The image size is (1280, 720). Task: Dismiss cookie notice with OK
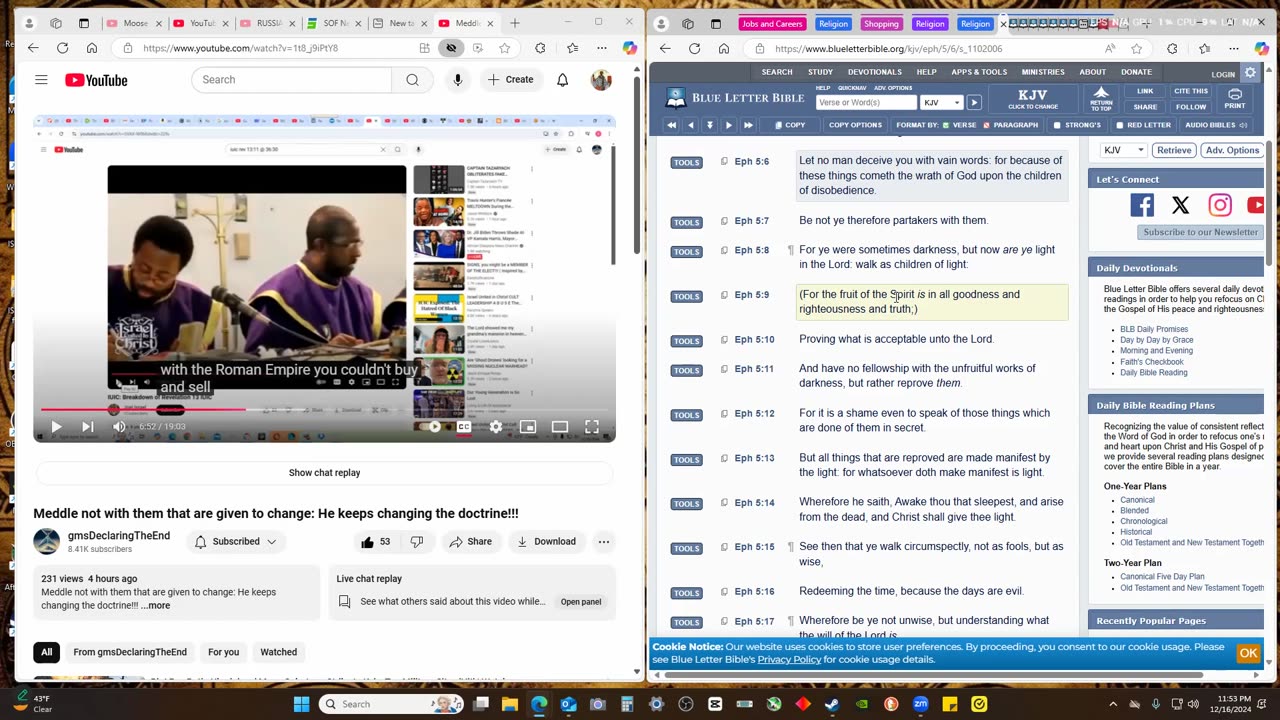[x=1248, y=653]
